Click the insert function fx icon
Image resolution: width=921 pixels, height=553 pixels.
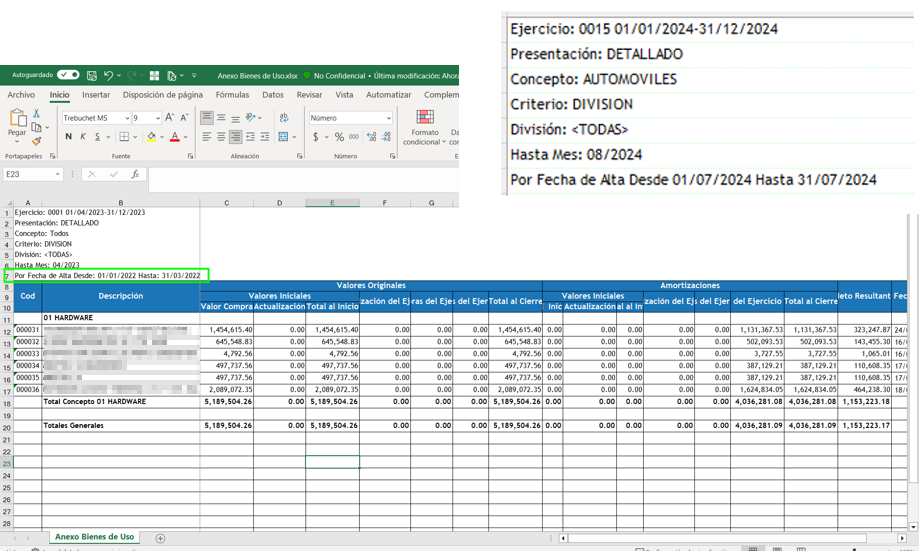click(x=135, y=174)
